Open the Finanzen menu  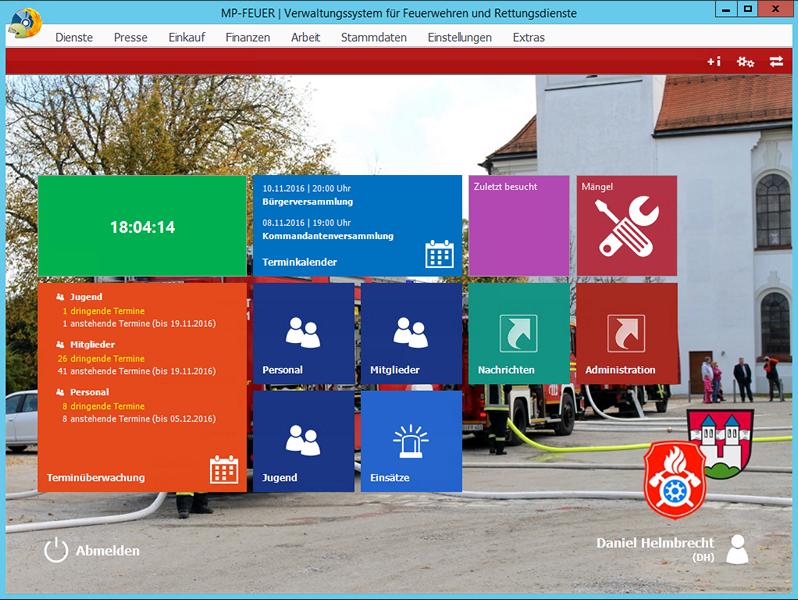click(247, 37)
